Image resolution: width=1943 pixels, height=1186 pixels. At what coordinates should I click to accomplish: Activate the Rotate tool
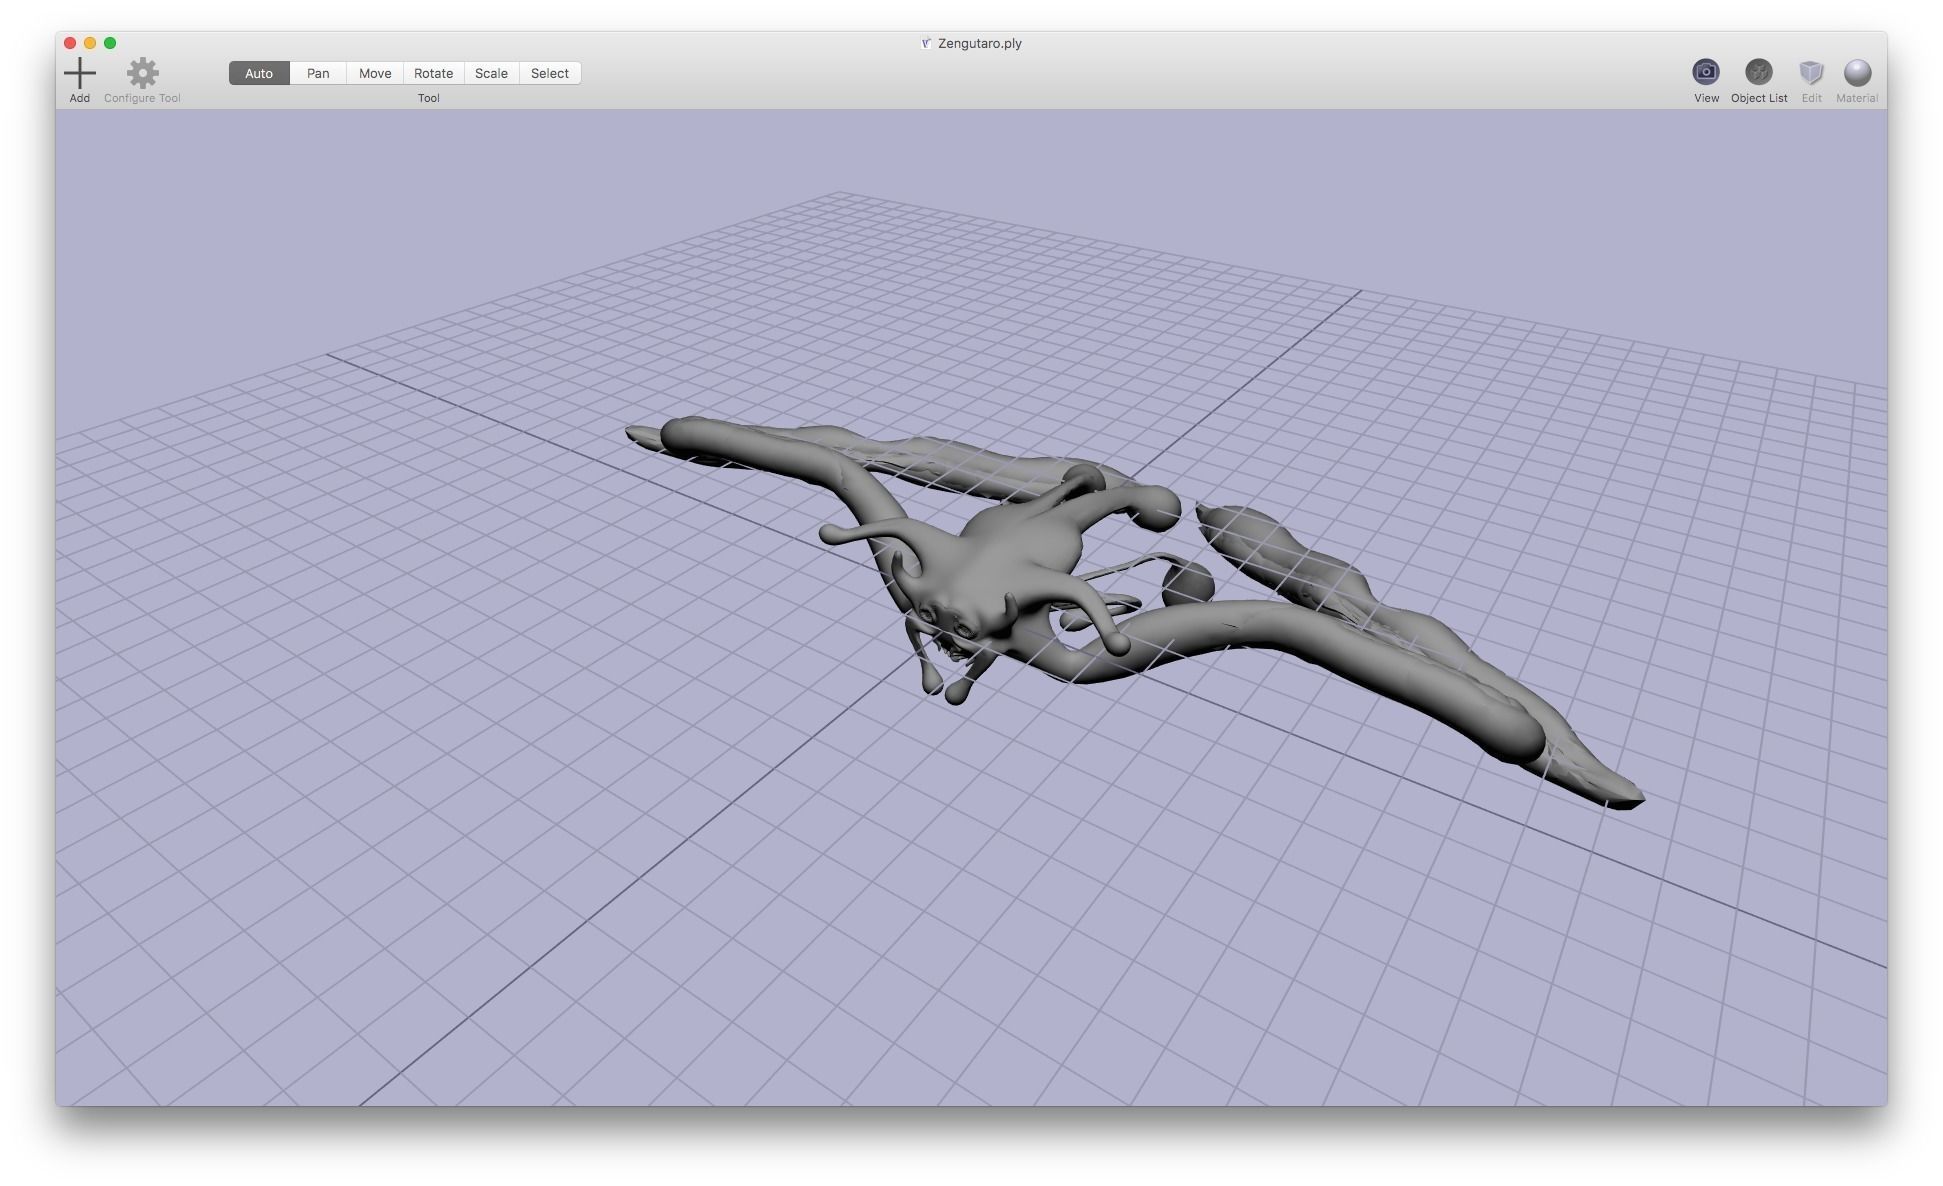coord(433,73)
